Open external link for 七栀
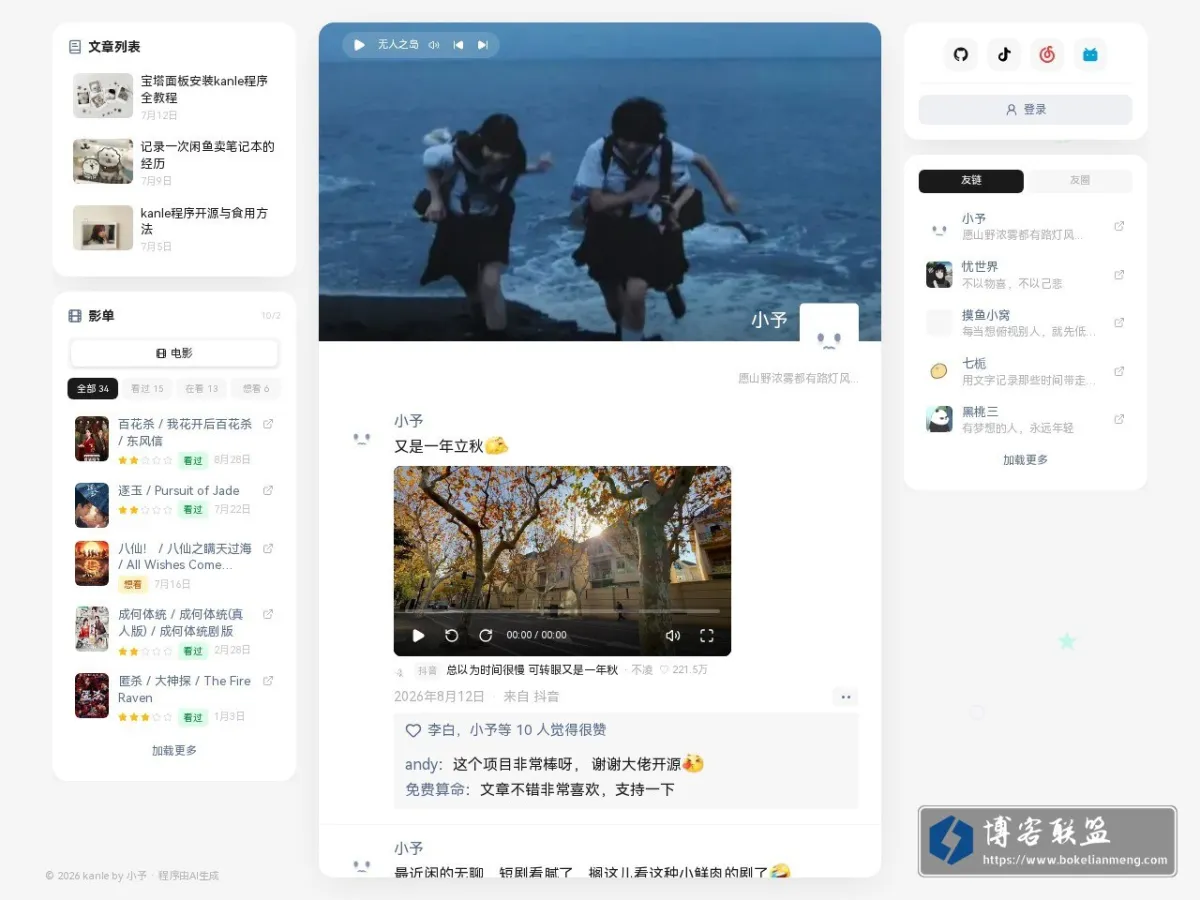Image resolution: width=1200 pixels, height=900 pixels. pyautogui.click(x=1119, y=371)
